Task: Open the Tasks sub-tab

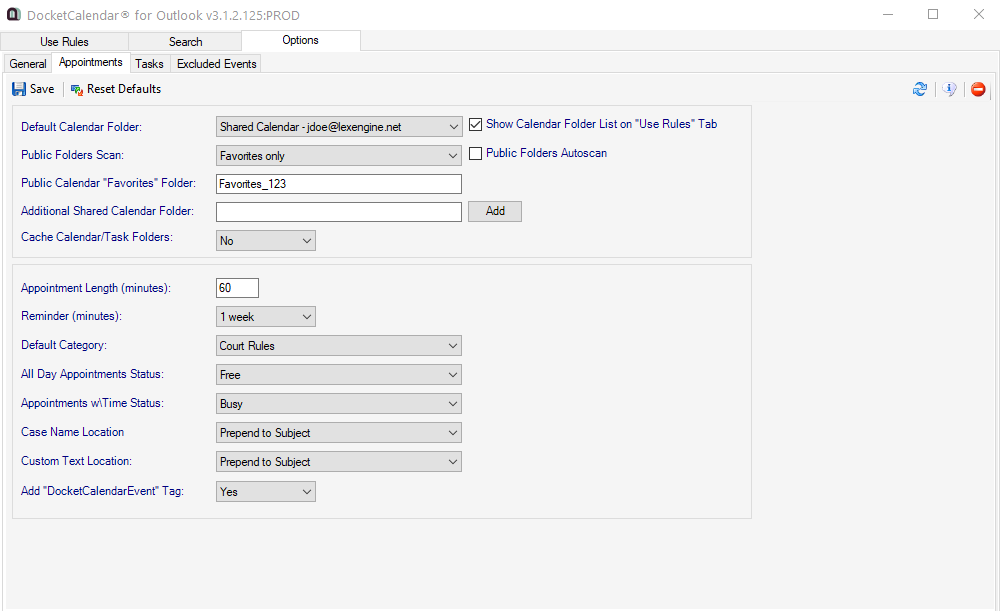Action: 149,64
